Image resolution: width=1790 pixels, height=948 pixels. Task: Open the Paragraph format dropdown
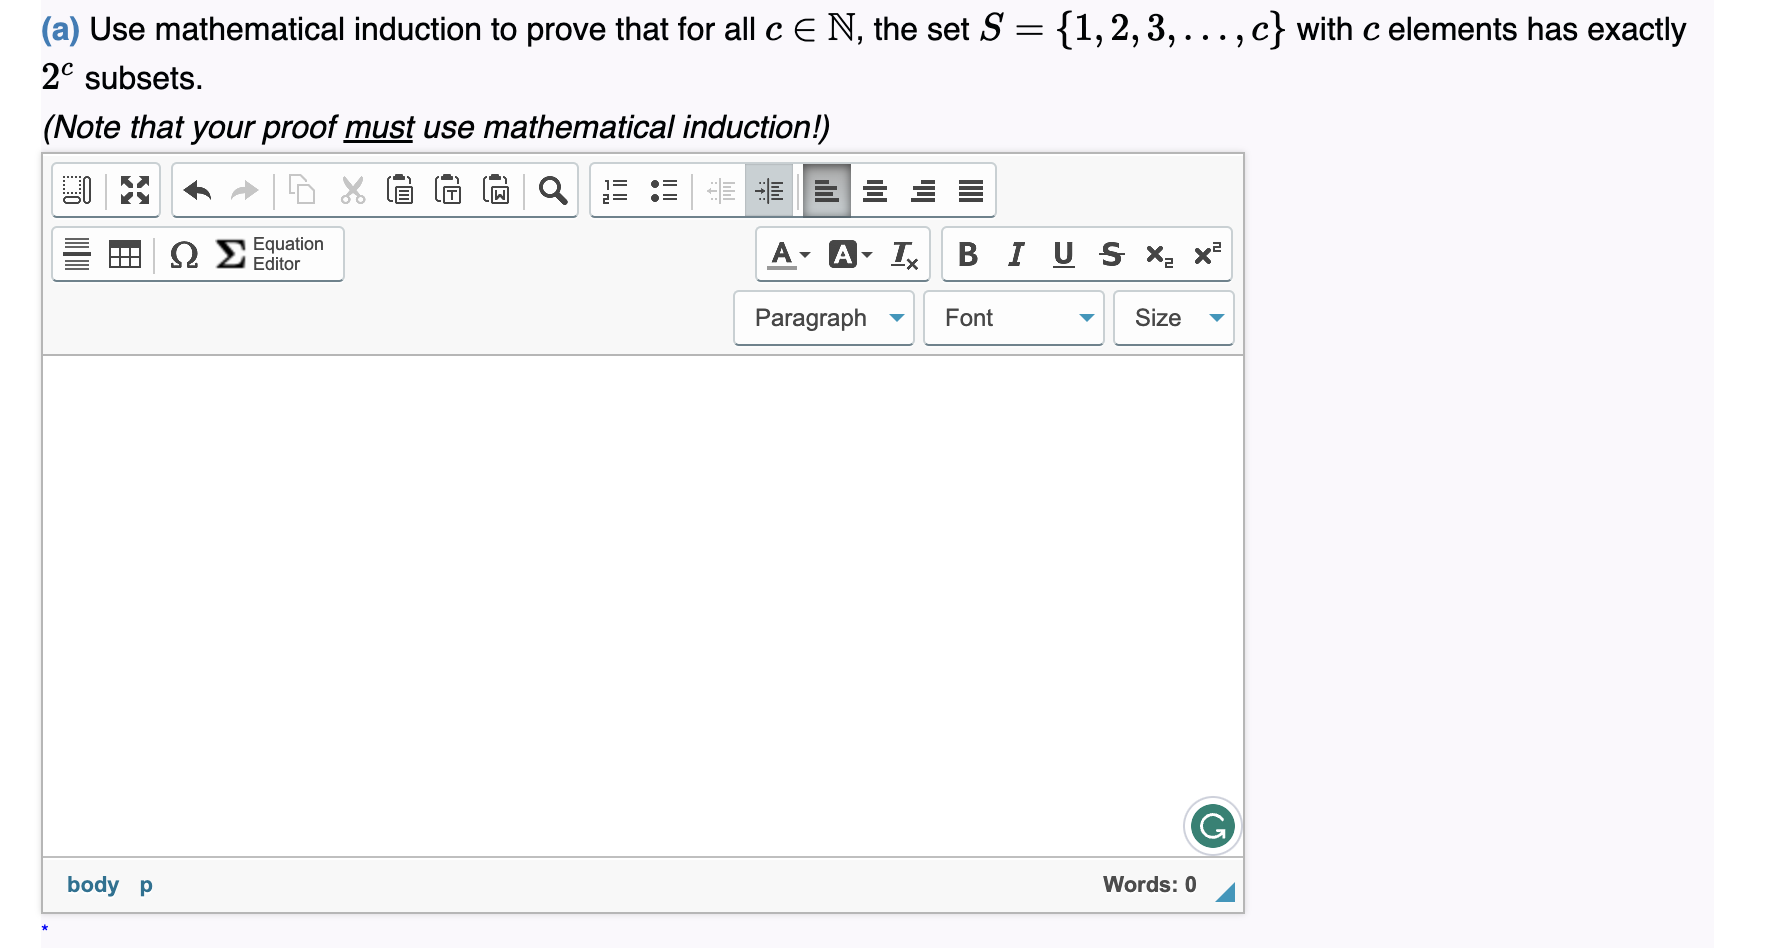tap(823, 318)
